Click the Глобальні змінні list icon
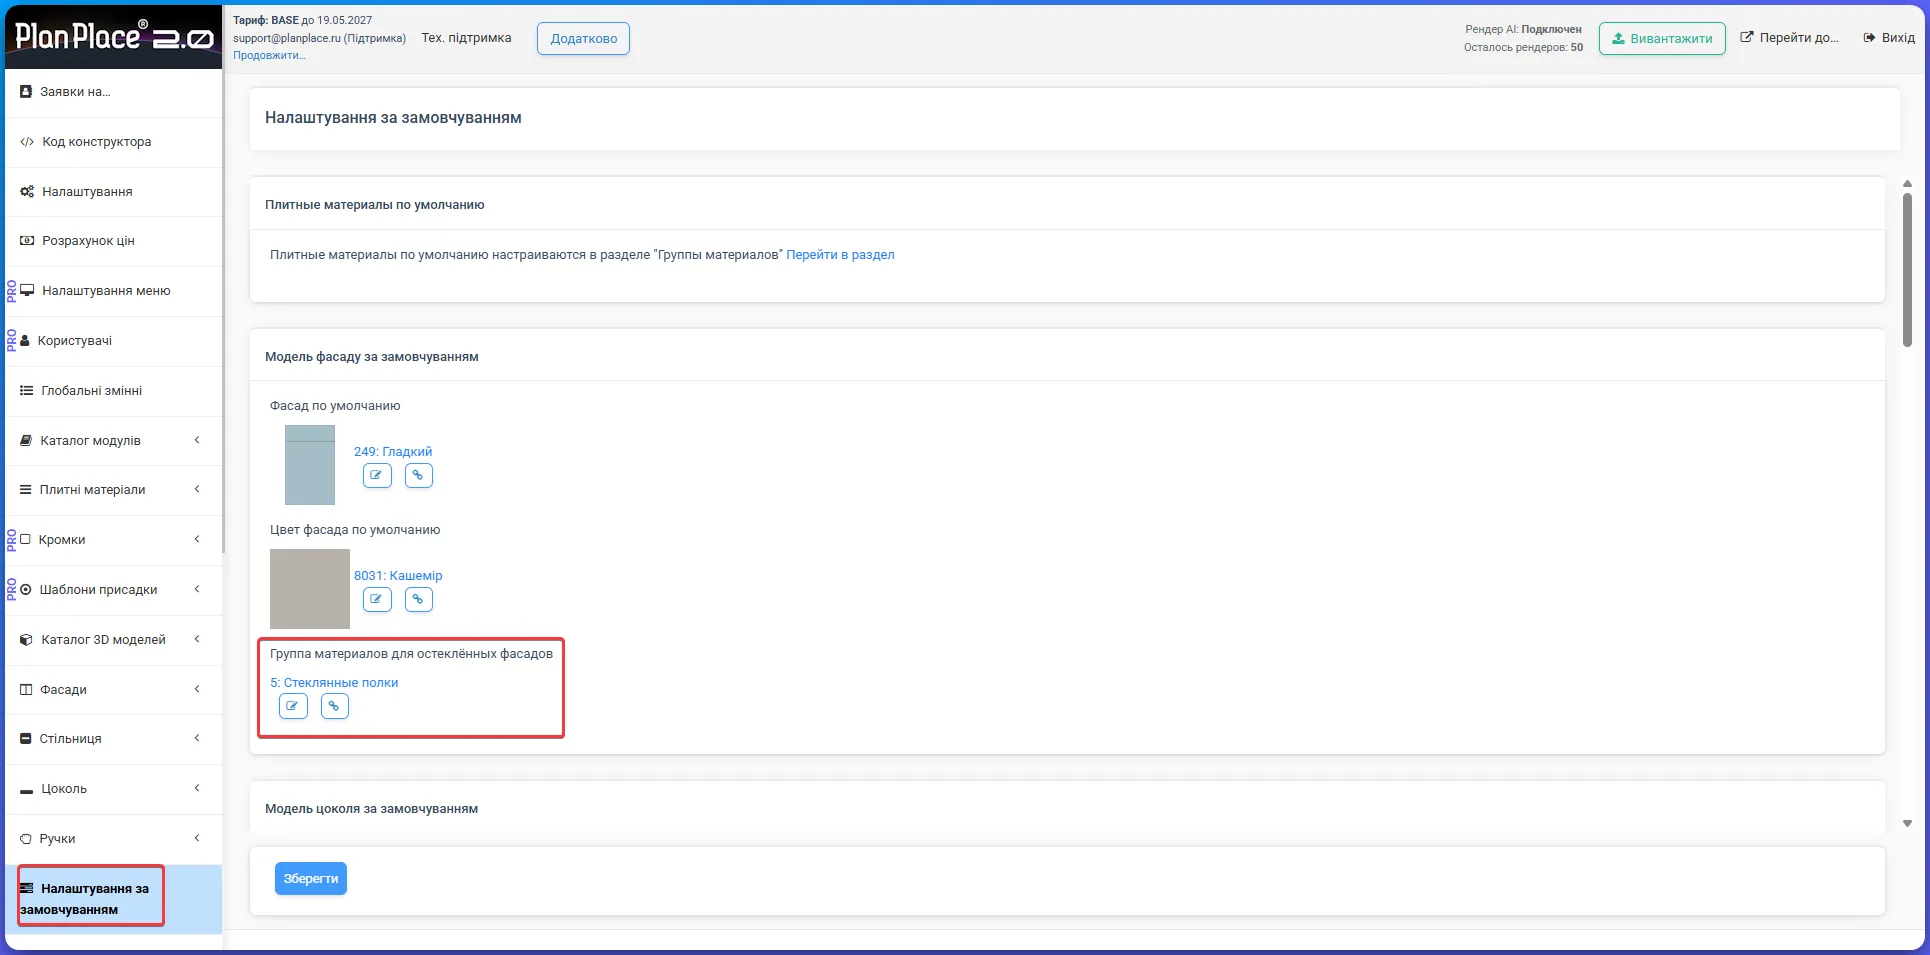Screen dimensions: 1930x955 27,391
